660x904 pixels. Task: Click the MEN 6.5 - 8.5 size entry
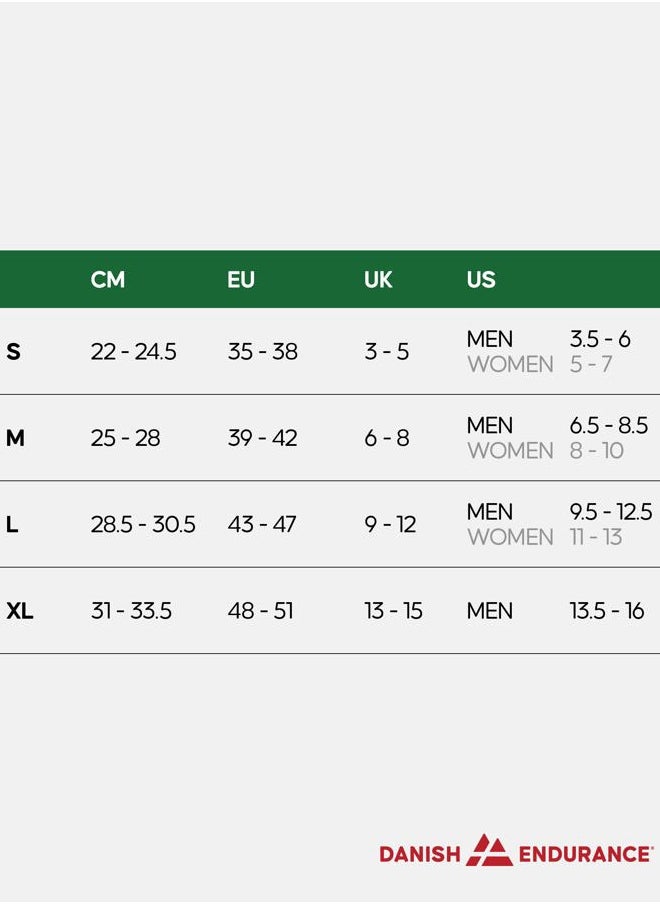click(557, 425)
